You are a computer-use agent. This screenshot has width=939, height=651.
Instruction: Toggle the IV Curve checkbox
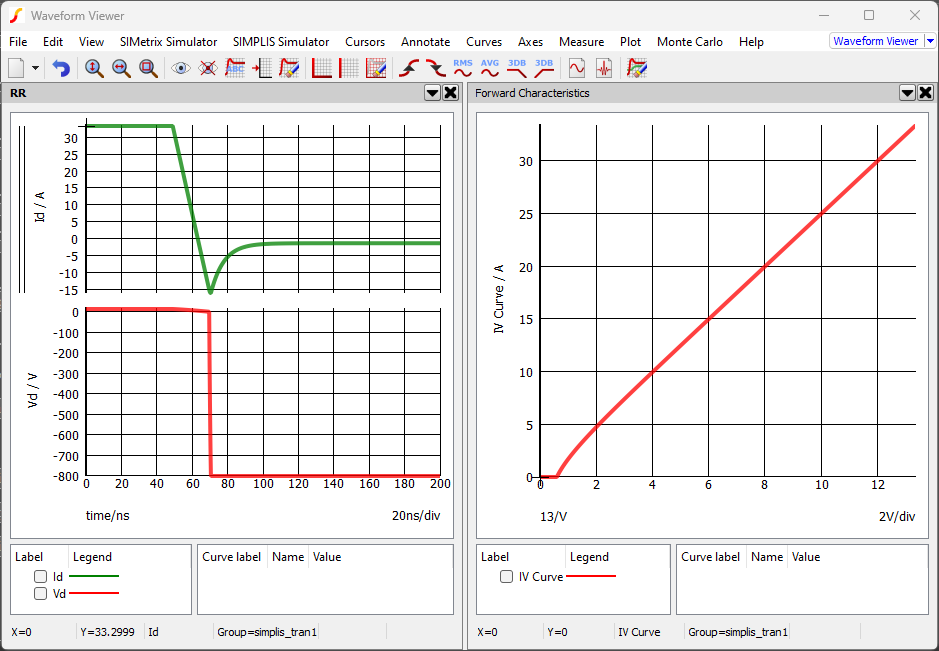coord(507,577)
